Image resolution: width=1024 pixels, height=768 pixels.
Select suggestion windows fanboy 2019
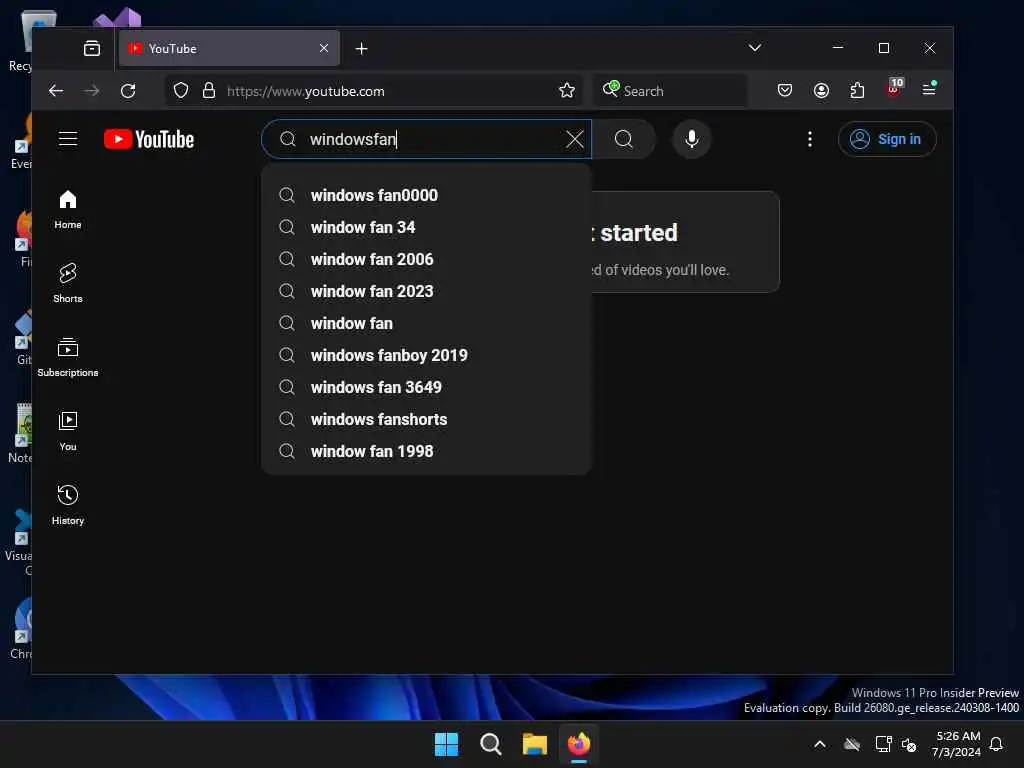(426, 355)
